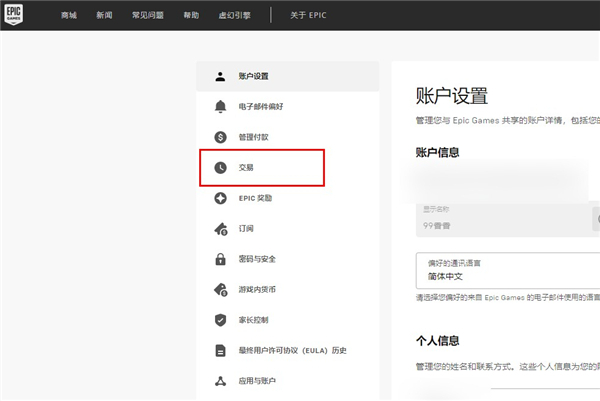Viewport: 600px width, 401px height.
Task: Click the 应用与账户 icon
Action: [x=220, y=381]
